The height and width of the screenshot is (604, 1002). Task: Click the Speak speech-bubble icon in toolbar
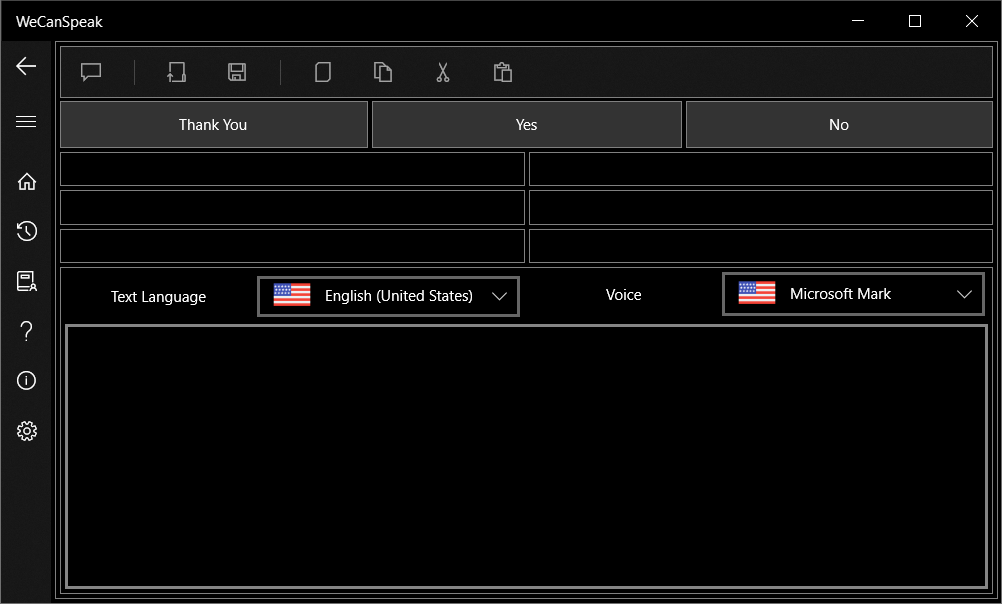click(91, 72)
